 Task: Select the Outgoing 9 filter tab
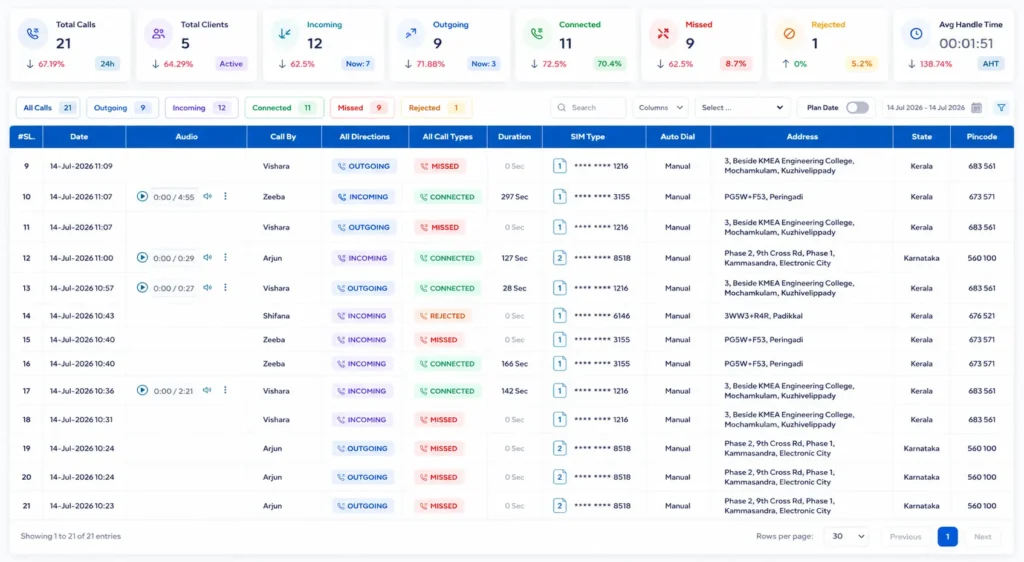(x=122, y=108)
